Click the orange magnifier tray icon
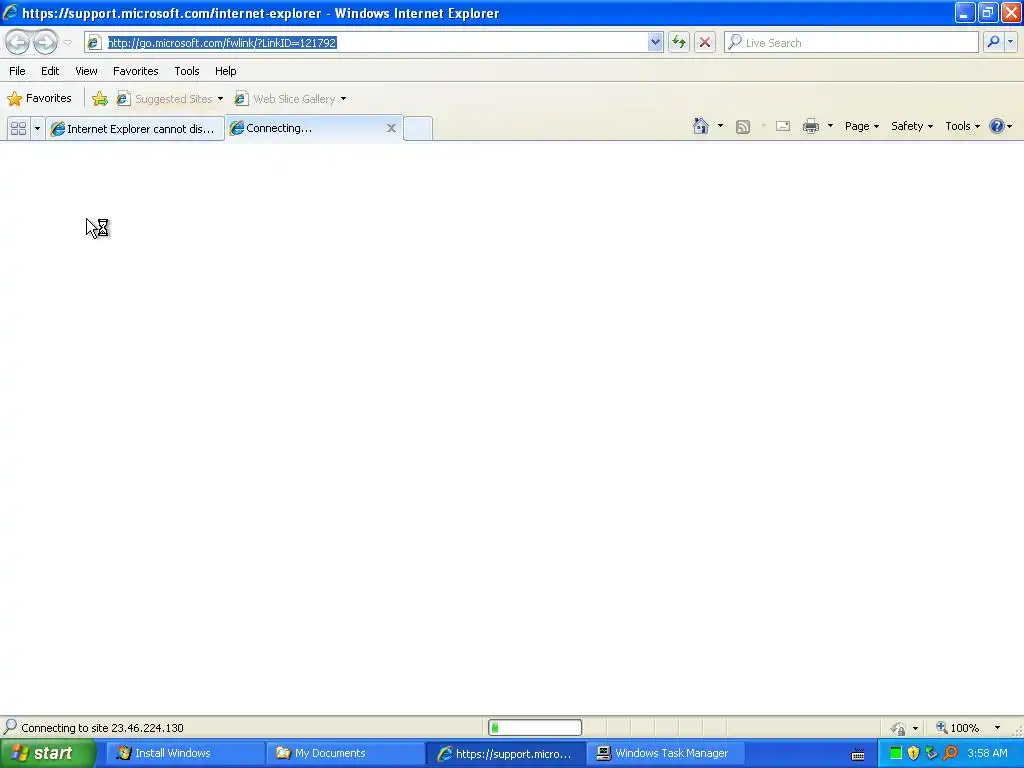 pos(951,753)
